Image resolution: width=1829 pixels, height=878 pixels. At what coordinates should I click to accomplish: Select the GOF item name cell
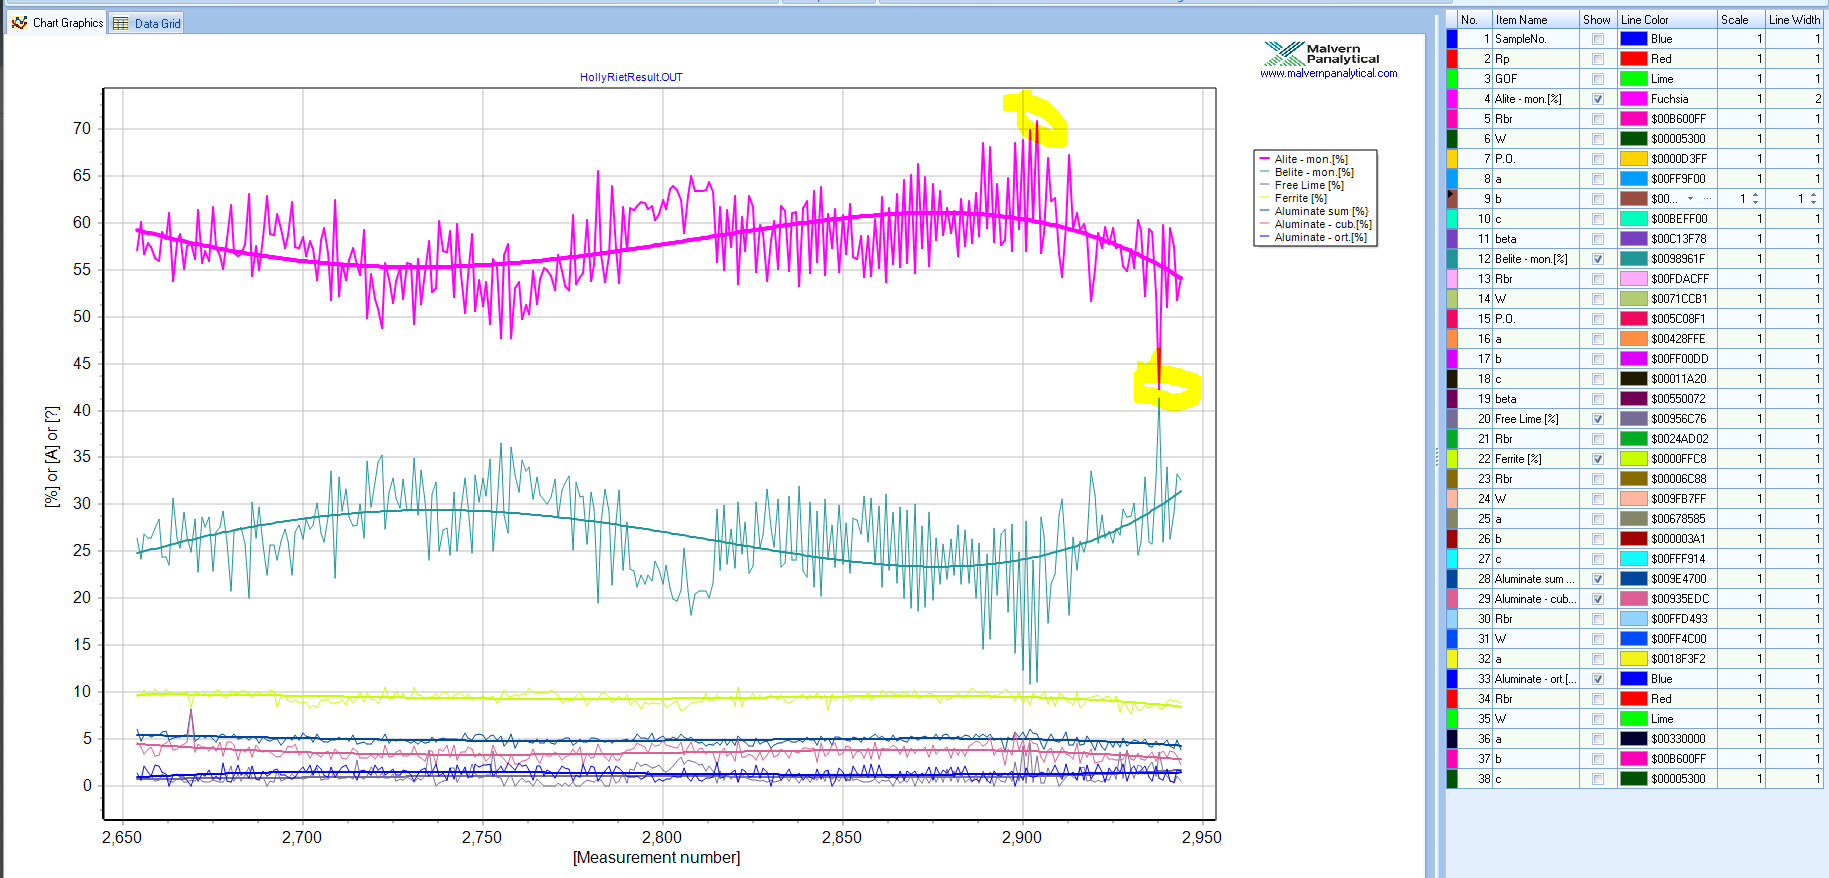1536,79
